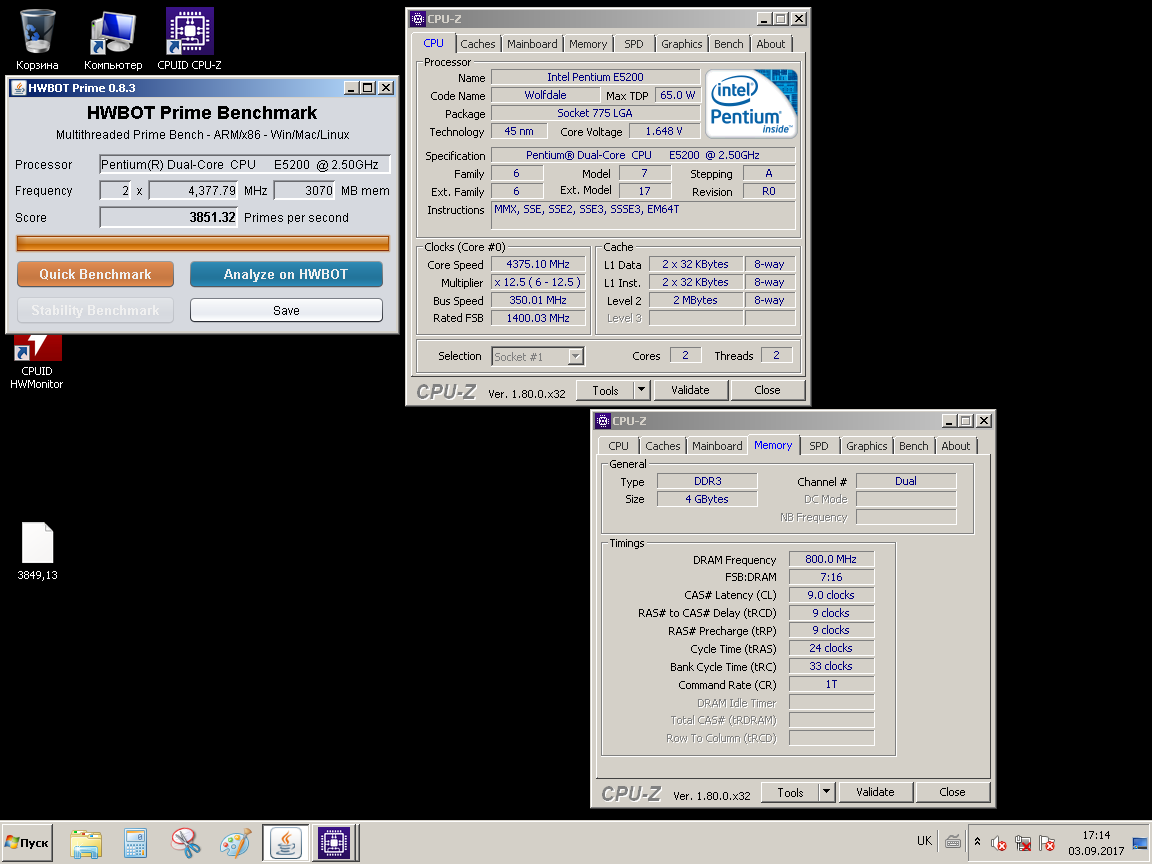Open the Caches tab in the CPU-Z window showing the CPU tab
Image resolution: width=1152 pixels, height=864 pixels.
478,44
